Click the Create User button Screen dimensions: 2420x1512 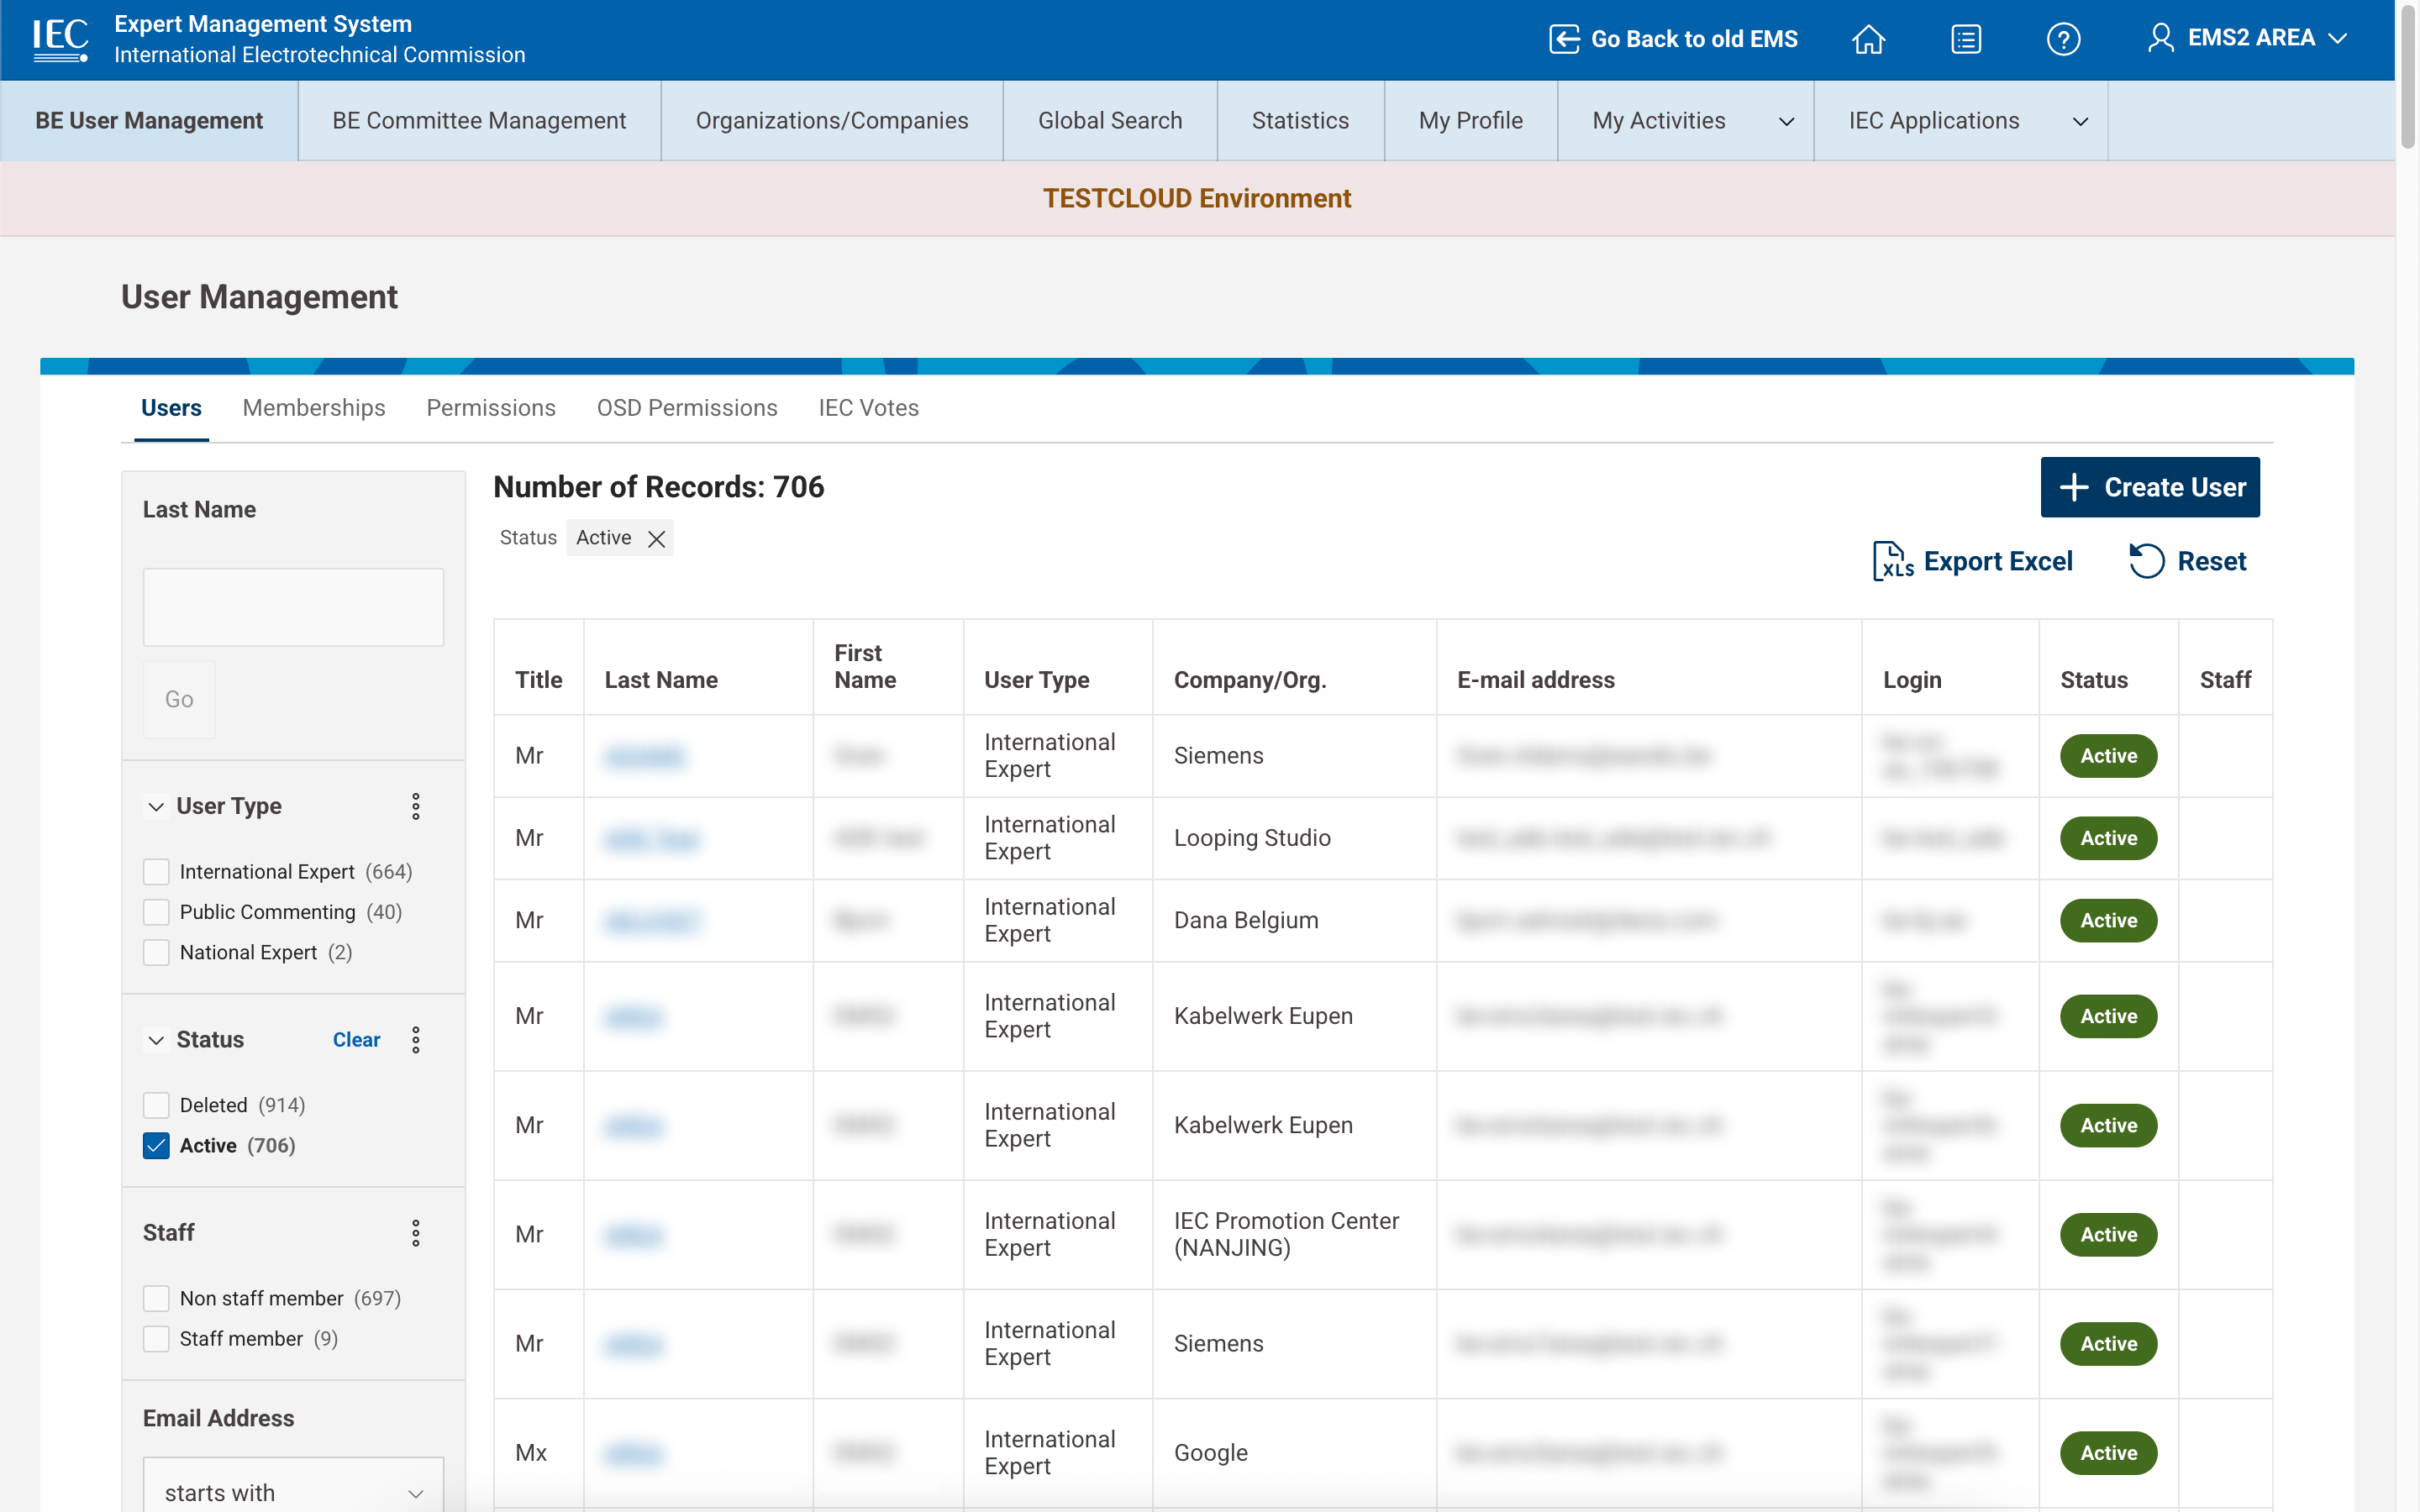coord(2150,487)
